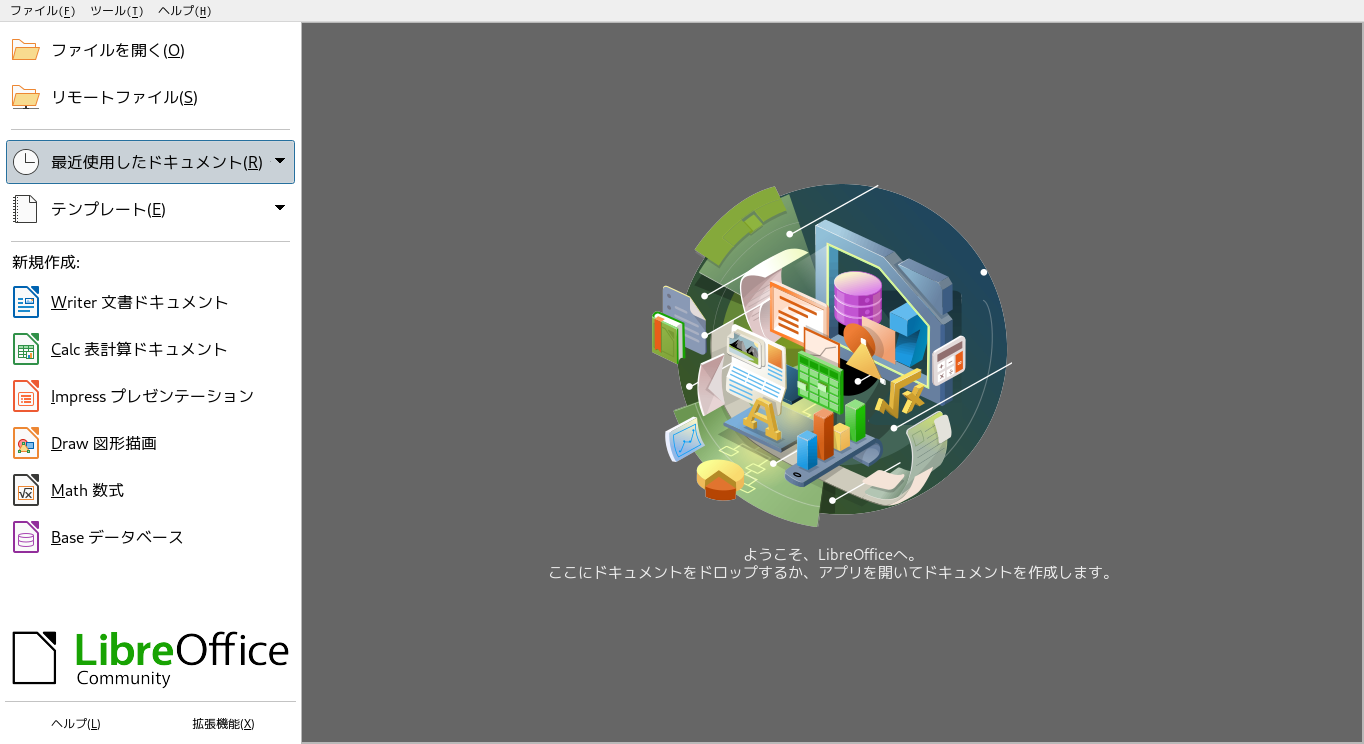Click the templates notebook icon
Image resolution: width=1364 pixels, height=744 pixels.
tap(25, 209)
